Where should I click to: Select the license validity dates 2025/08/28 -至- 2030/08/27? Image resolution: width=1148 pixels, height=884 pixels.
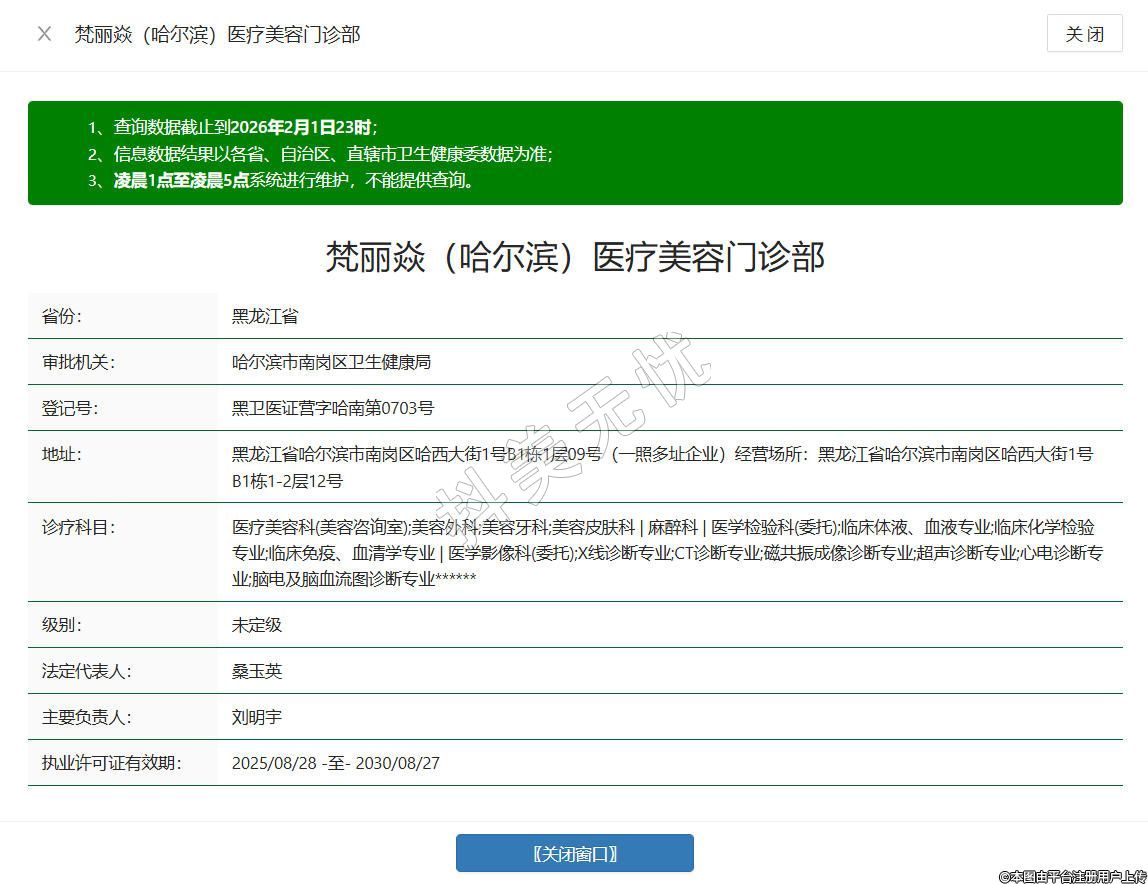(x=335, y=763)
